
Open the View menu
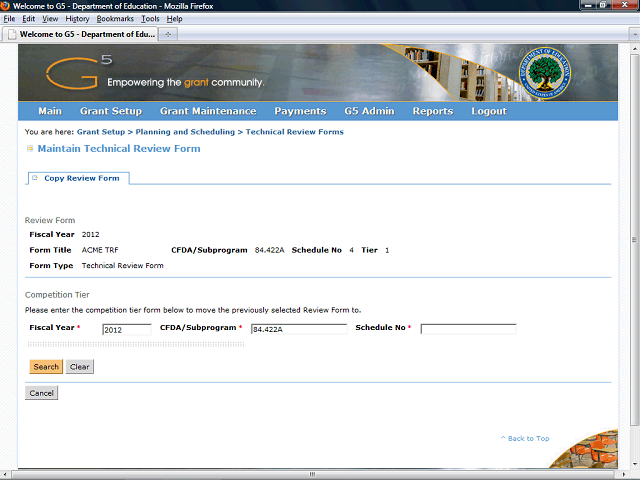click(x=50, y=19)
